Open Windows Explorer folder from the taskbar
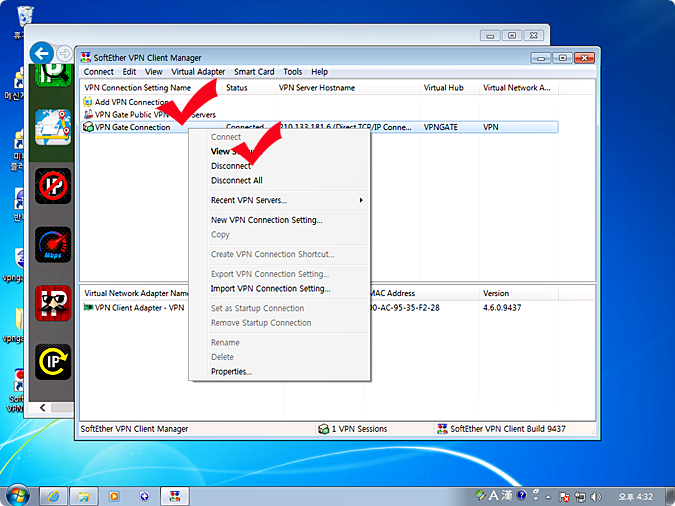 click(x=84, y=497)
